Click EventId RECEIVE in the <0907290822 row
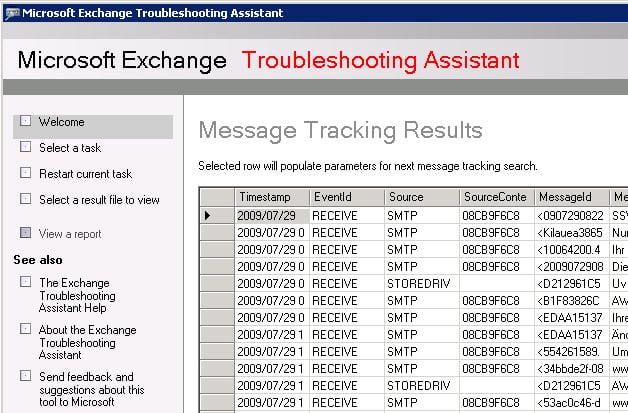Screen dimensions: 628x413 347,216
